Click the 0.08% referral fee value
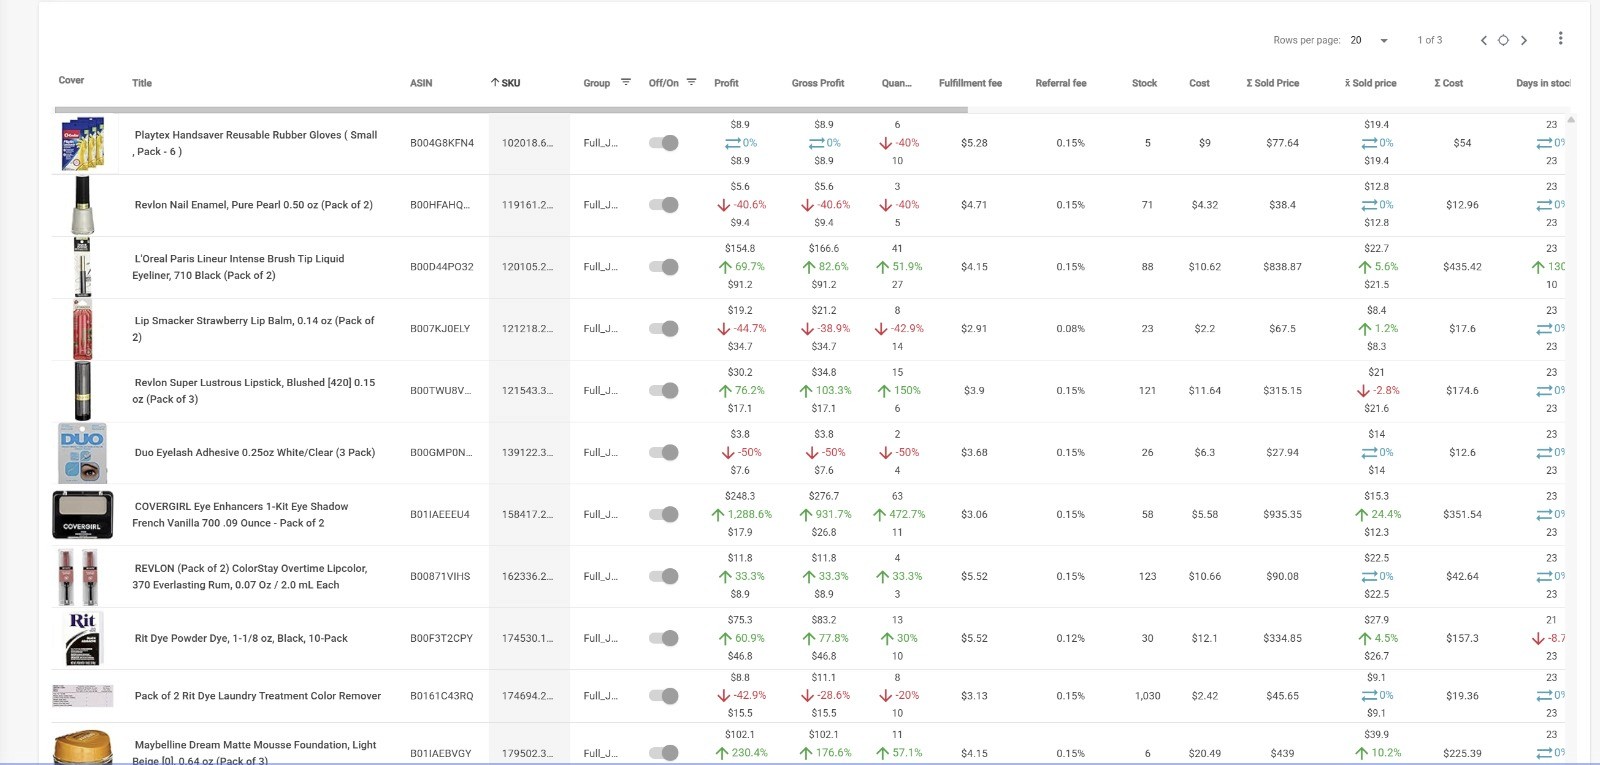1600x765 pixels. 1070,329
